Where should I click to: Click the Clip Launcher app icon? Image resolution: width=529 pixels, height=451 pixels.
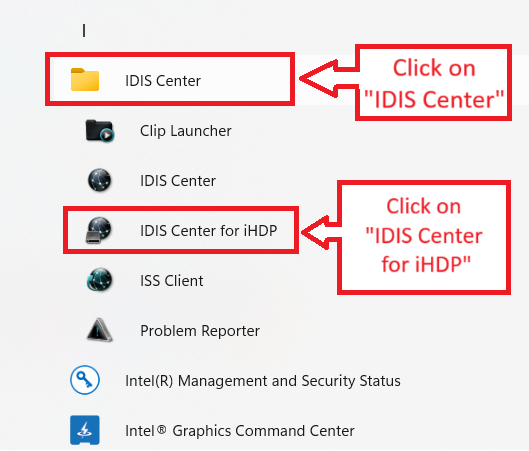coord(100,131)
